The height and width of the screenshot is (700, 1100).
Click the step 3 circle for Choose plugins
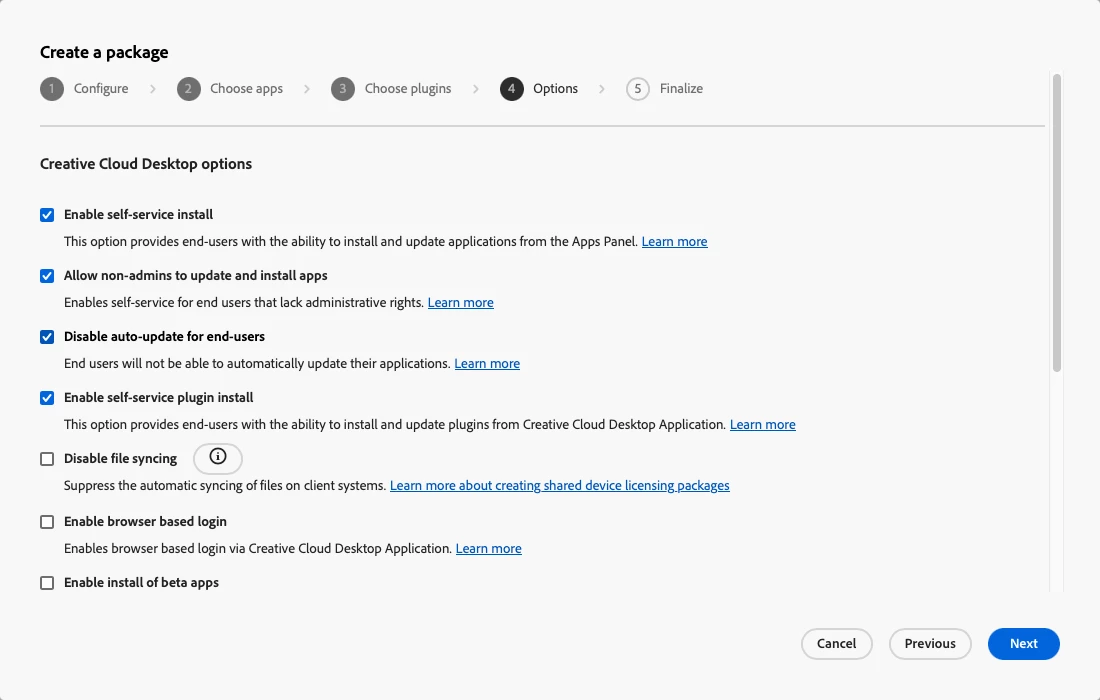pyautogui.click(x=343, y=89)
